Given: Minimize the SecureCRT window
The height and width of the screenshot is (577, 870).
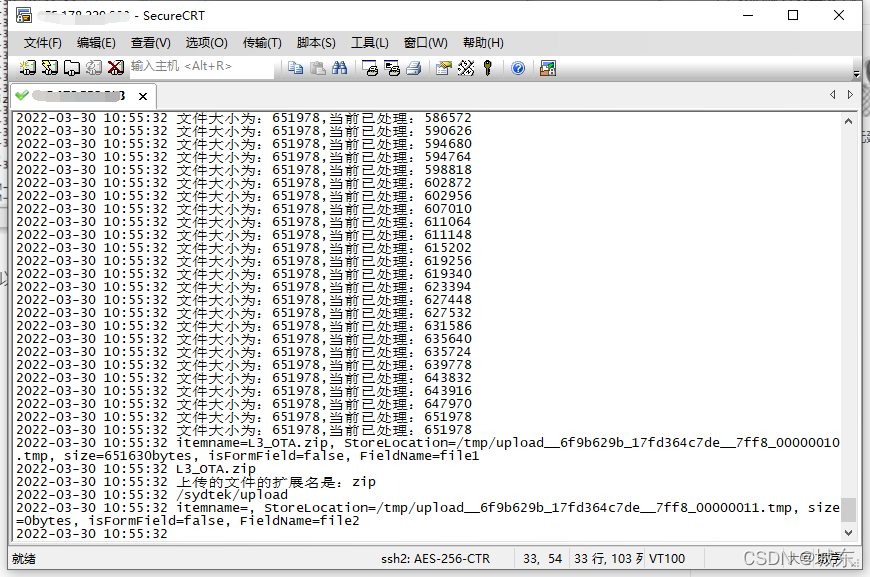Looking at the screenshot, I should click(x=748, y=16).
